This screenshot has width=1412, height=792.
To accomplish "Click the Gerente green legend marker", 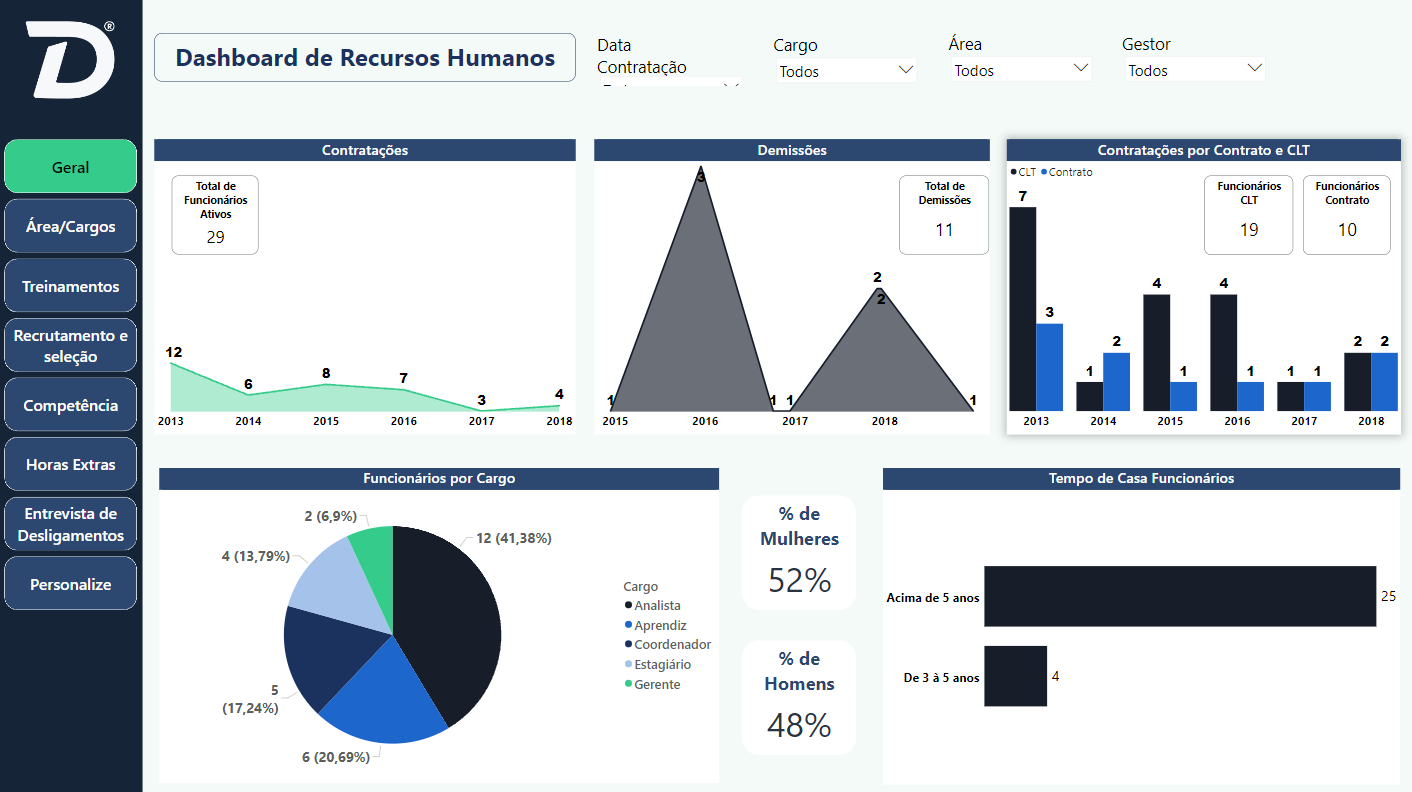I will coord(628,685).
